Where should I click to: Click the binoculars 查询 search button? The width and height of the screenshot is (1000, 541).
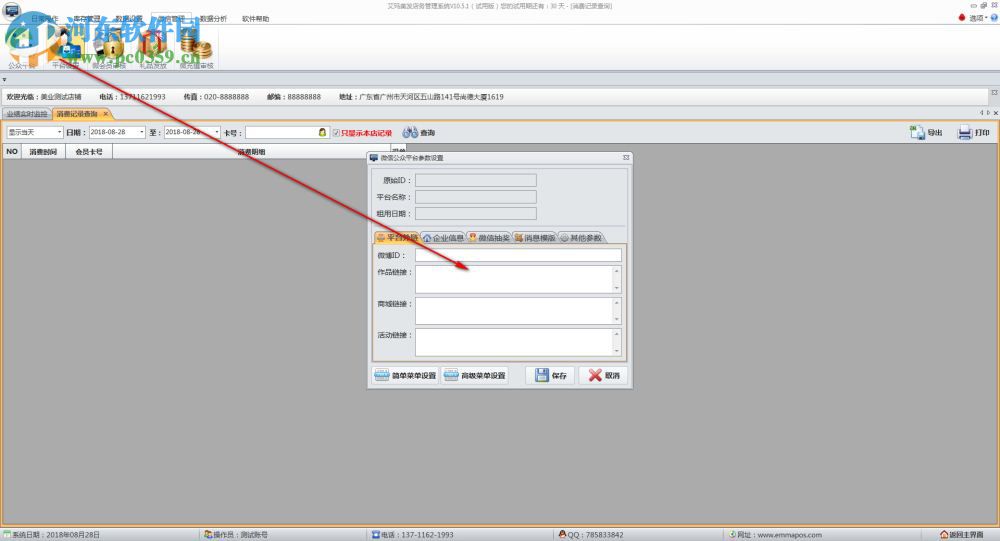[x=418, y=133]
